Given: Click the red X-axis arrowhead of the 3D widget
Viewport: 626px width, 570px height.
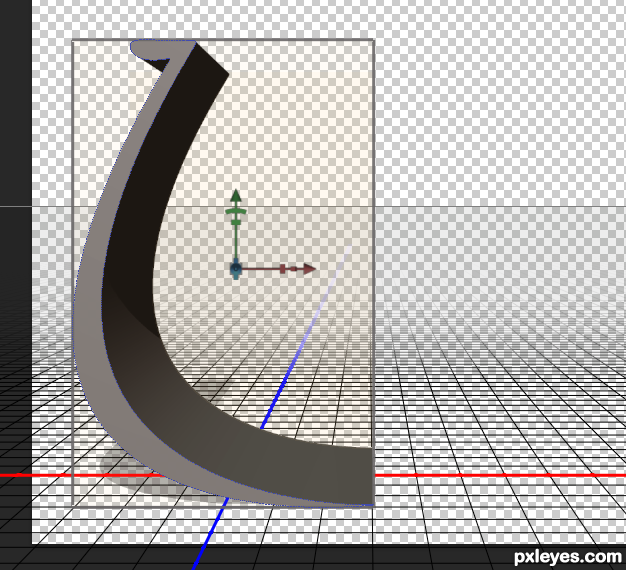Looking at the screenshot, I should point(309,269).
